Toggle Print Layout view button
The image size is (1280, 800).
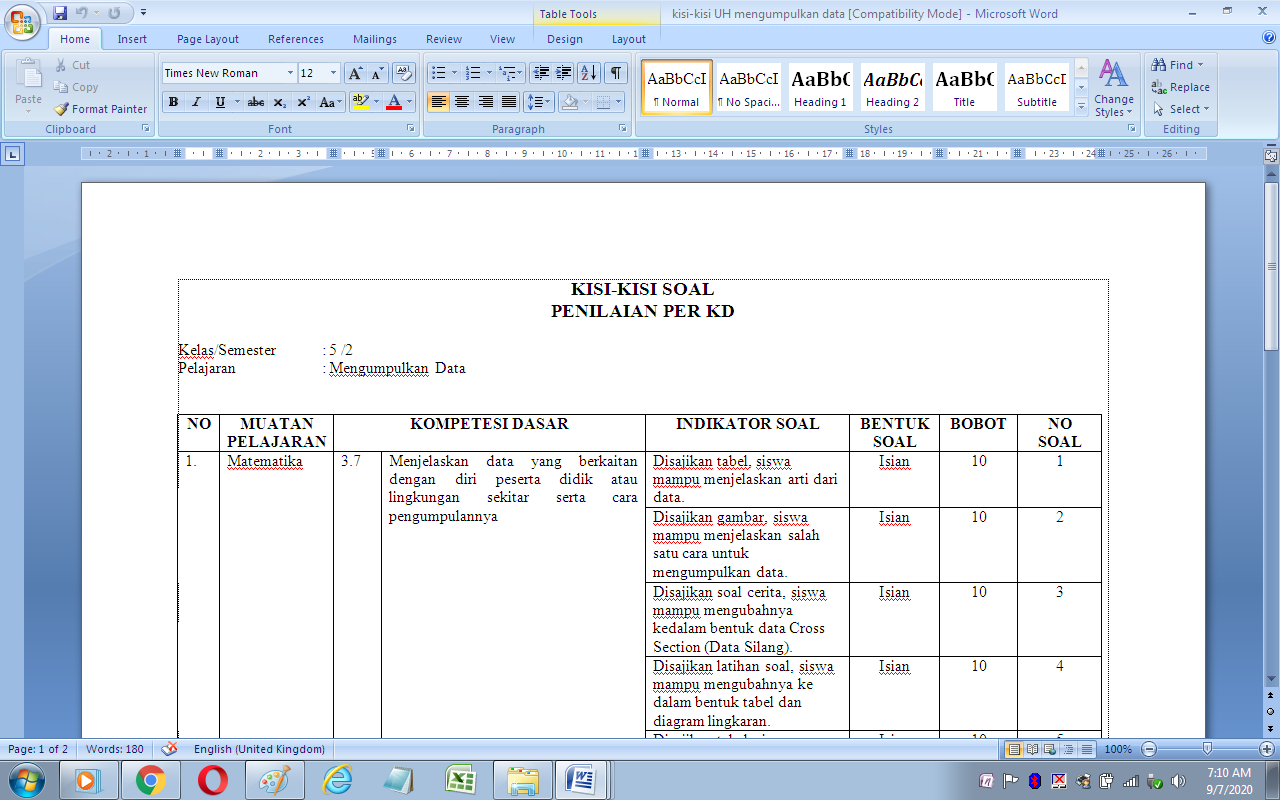pos(1014,749)
